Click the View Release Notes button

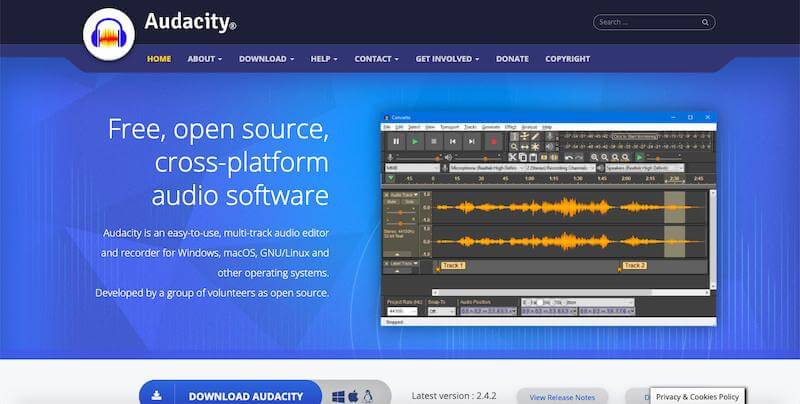[562, 397]
